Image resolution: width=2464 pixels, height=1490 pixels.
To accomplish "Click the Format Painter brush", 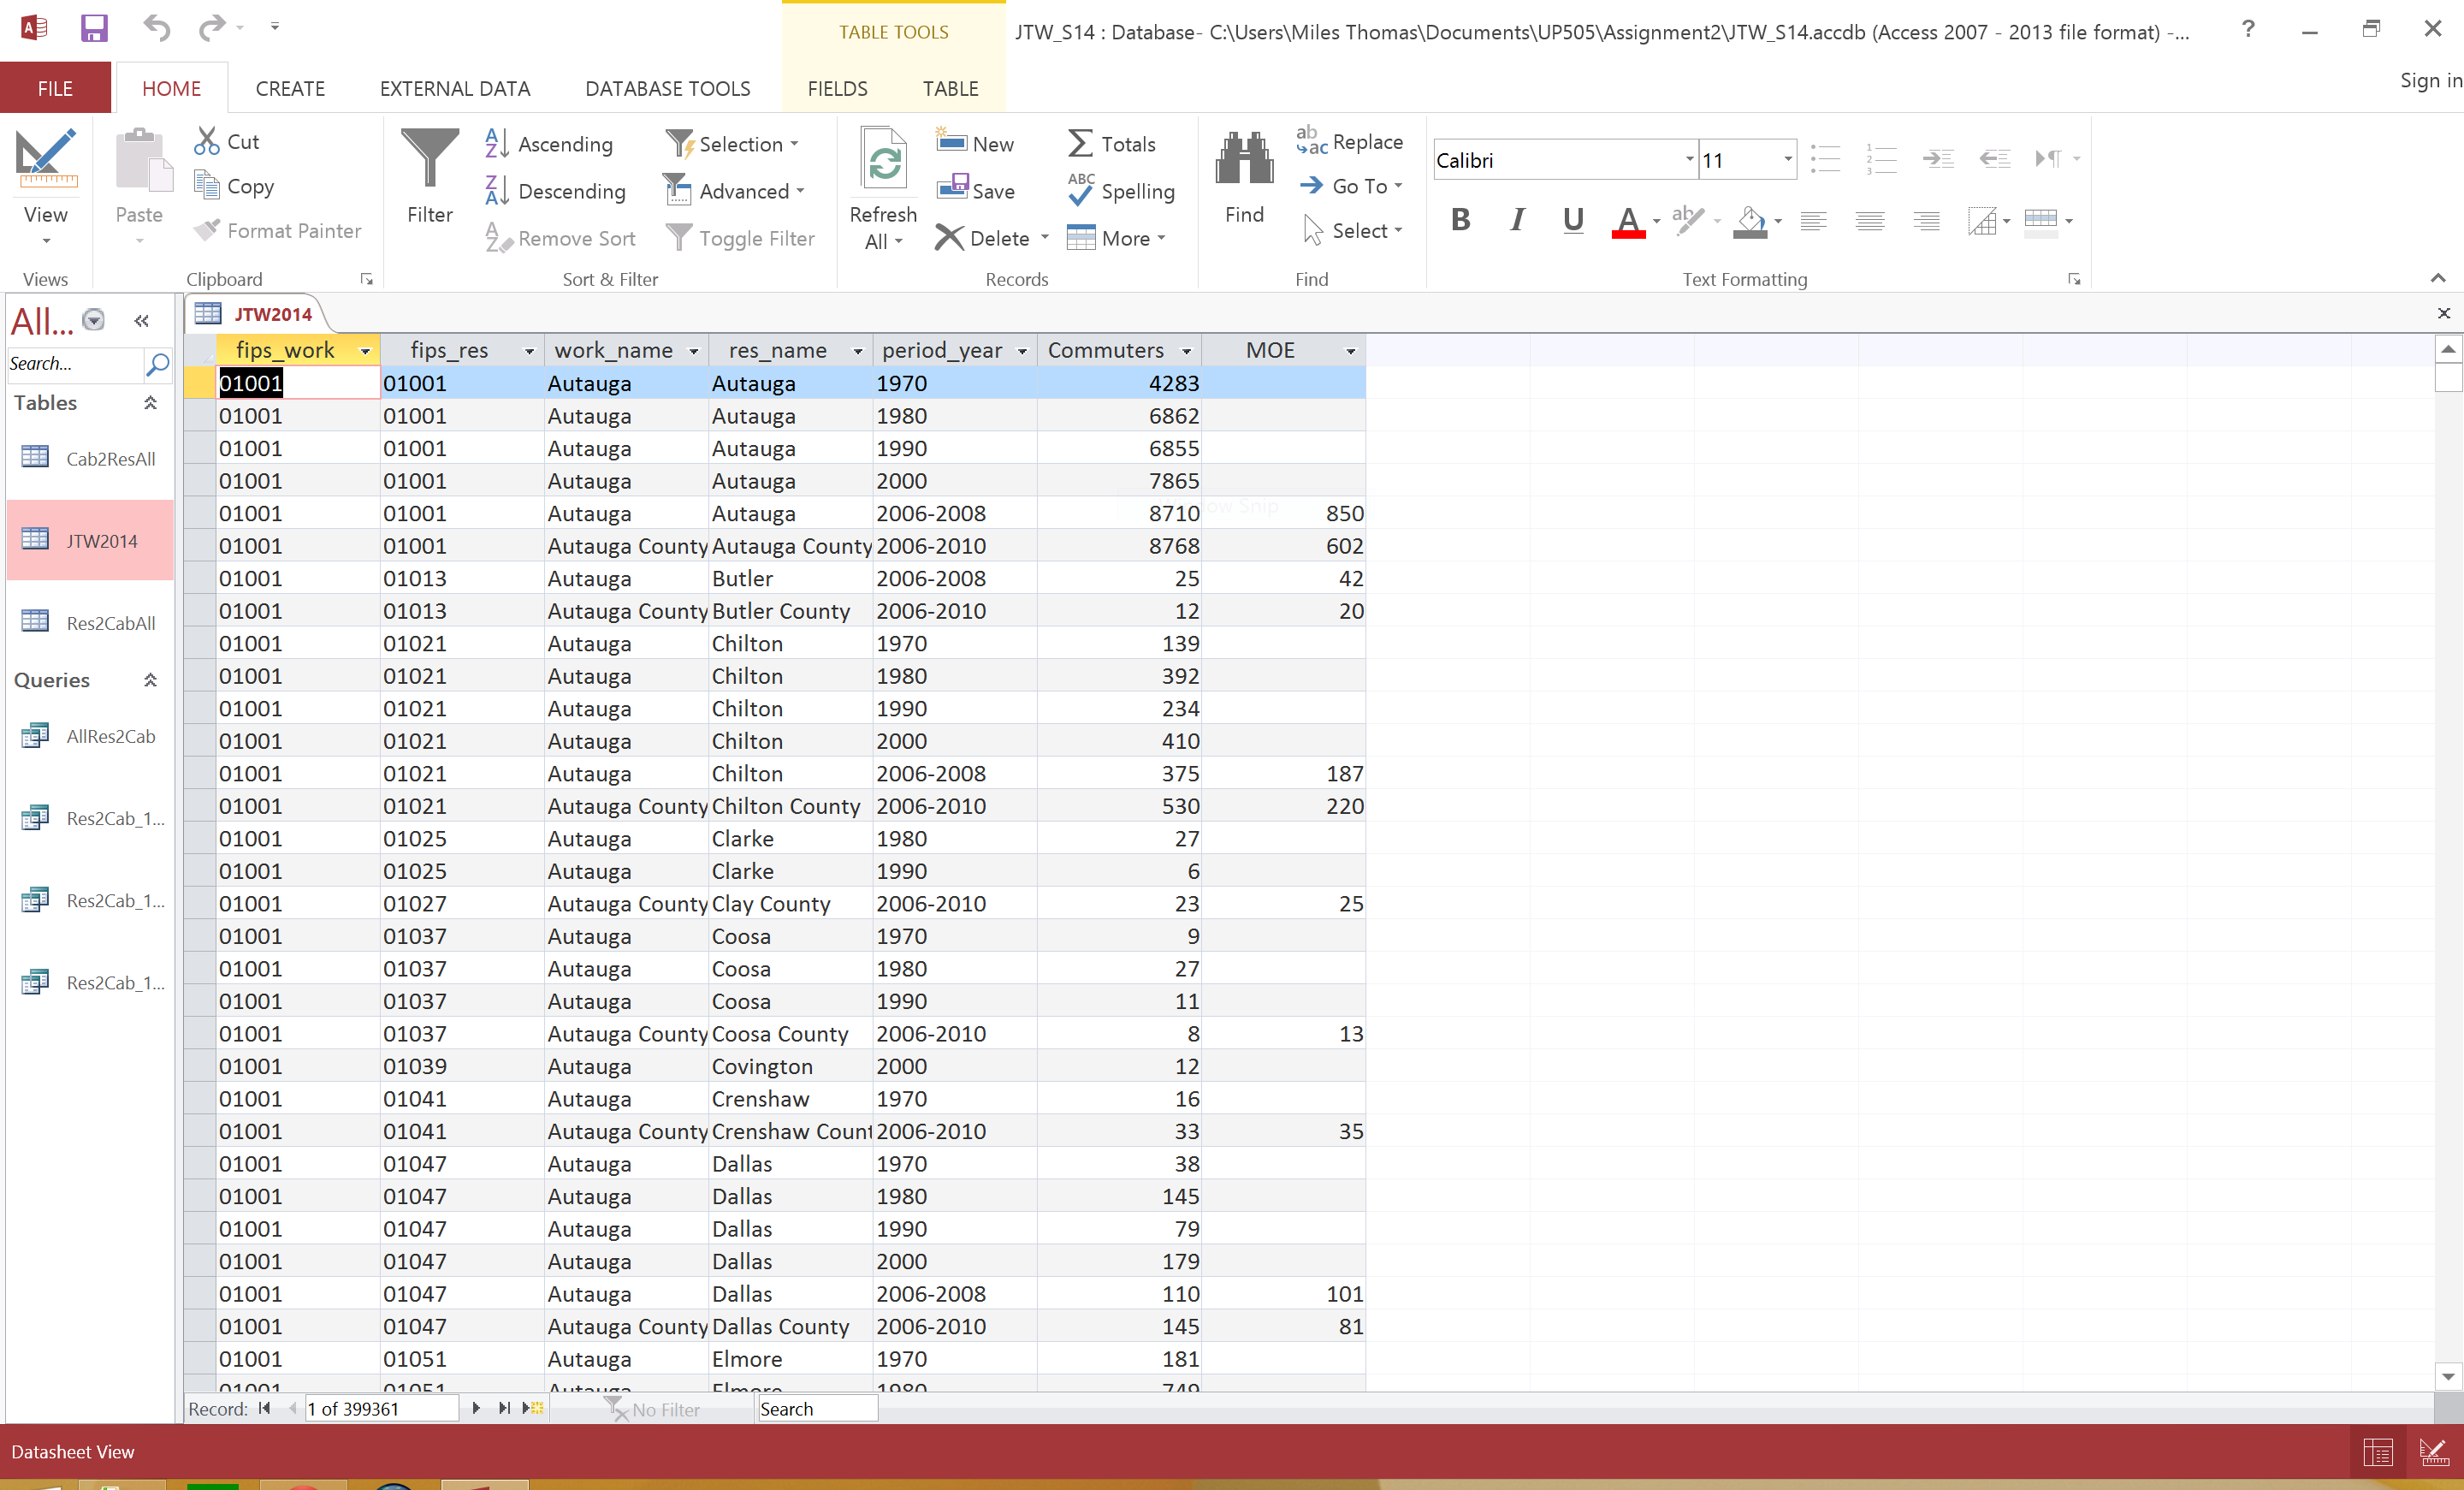I will [207, 230].
